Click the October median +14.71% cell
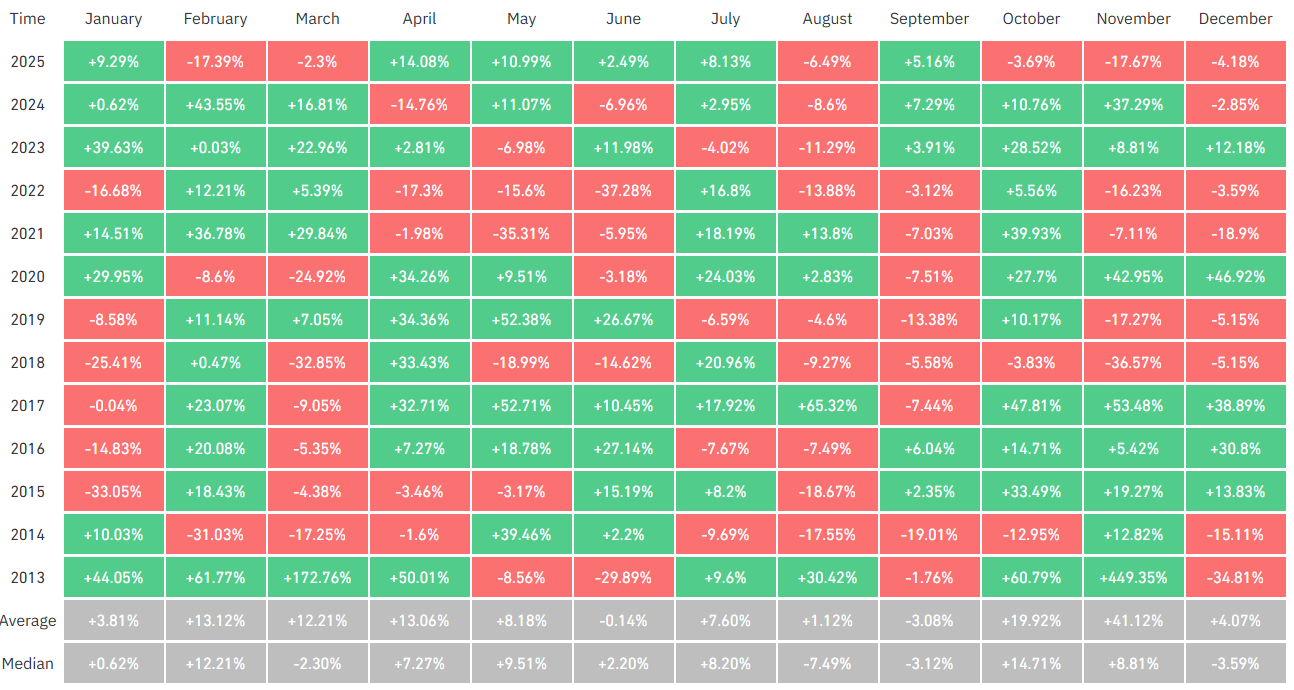1294x690 pixels. coord(1031,663)
